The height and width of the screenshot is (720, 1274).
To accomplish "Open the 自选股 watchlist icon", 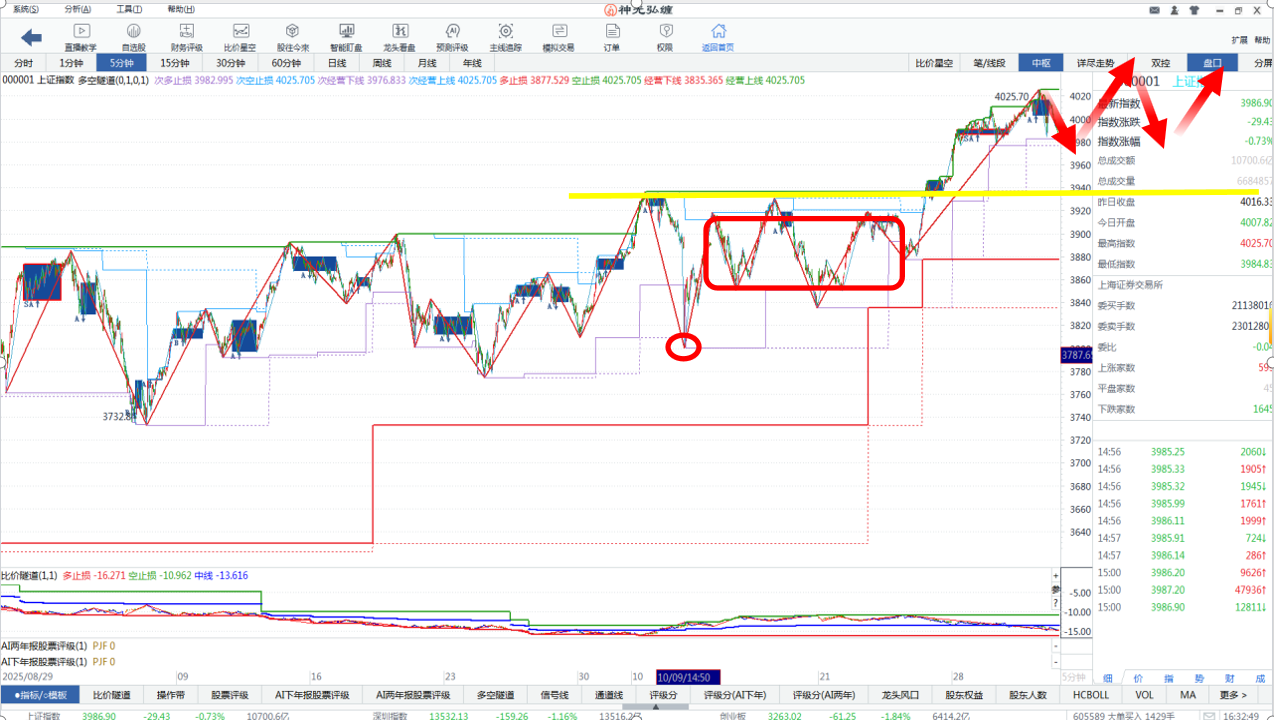I will (x=133, y=38).
